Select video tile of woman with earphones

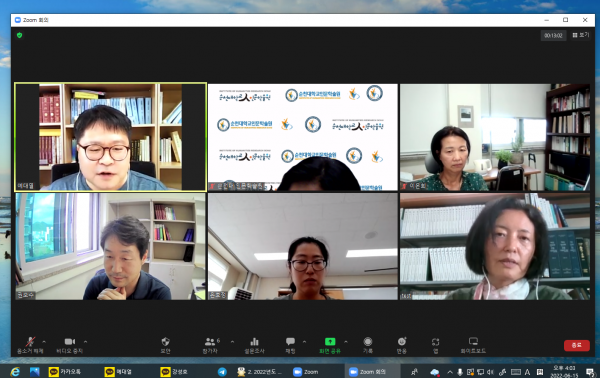pos(495,246)
